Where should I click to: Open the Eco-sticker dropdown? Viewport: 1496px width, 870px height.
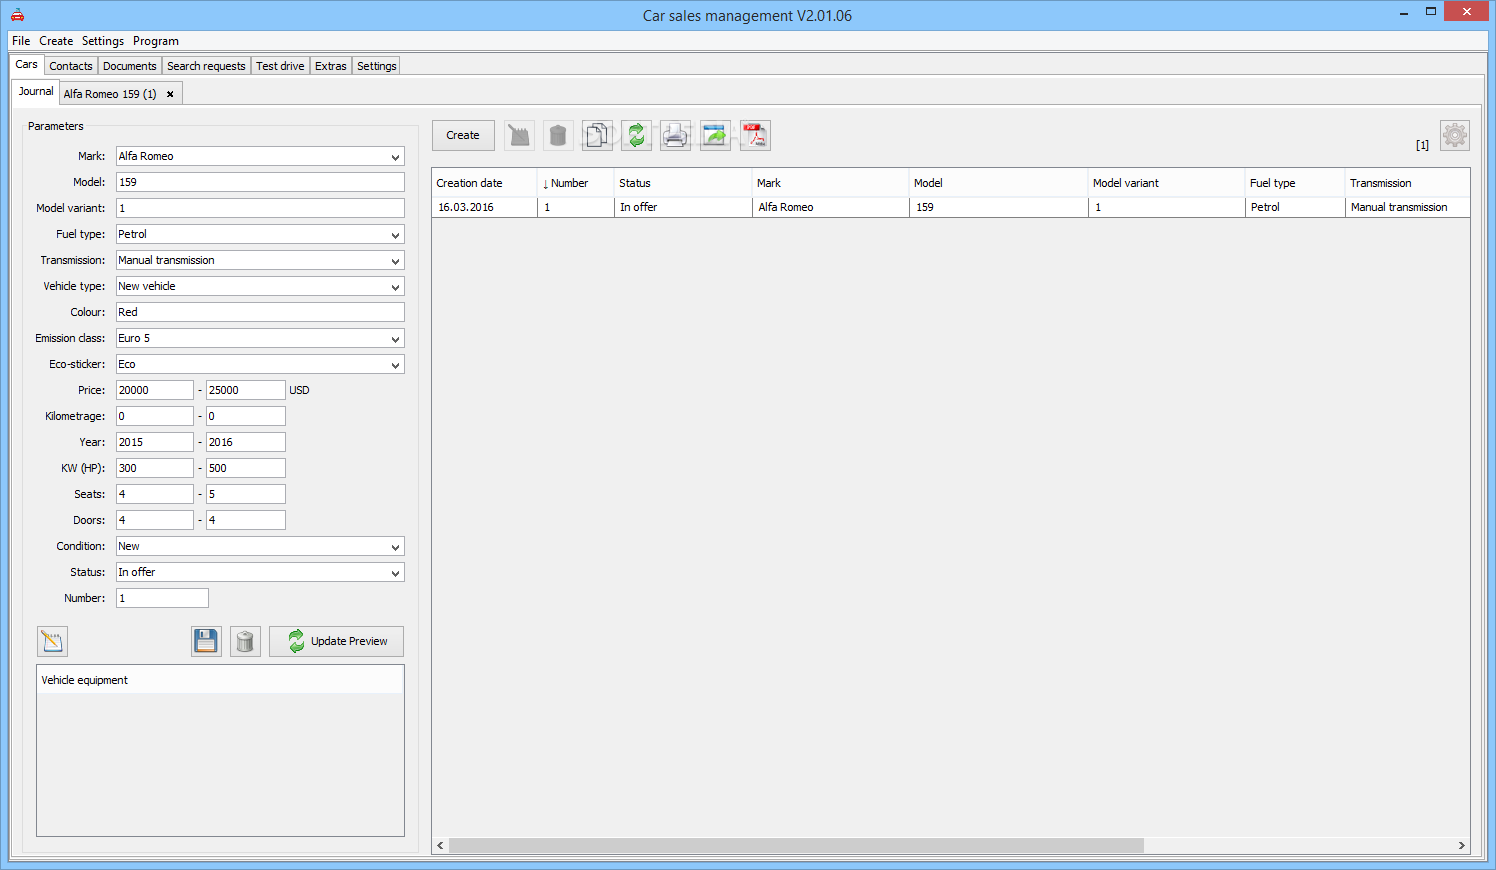396,365
